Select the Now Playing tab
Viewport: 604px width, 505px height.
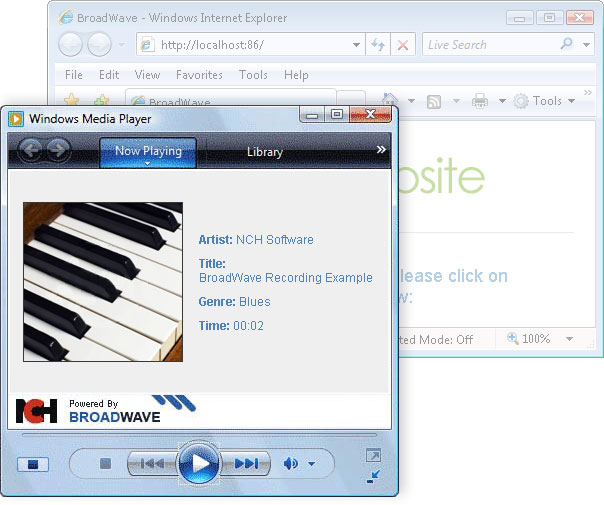click(148, 151)
